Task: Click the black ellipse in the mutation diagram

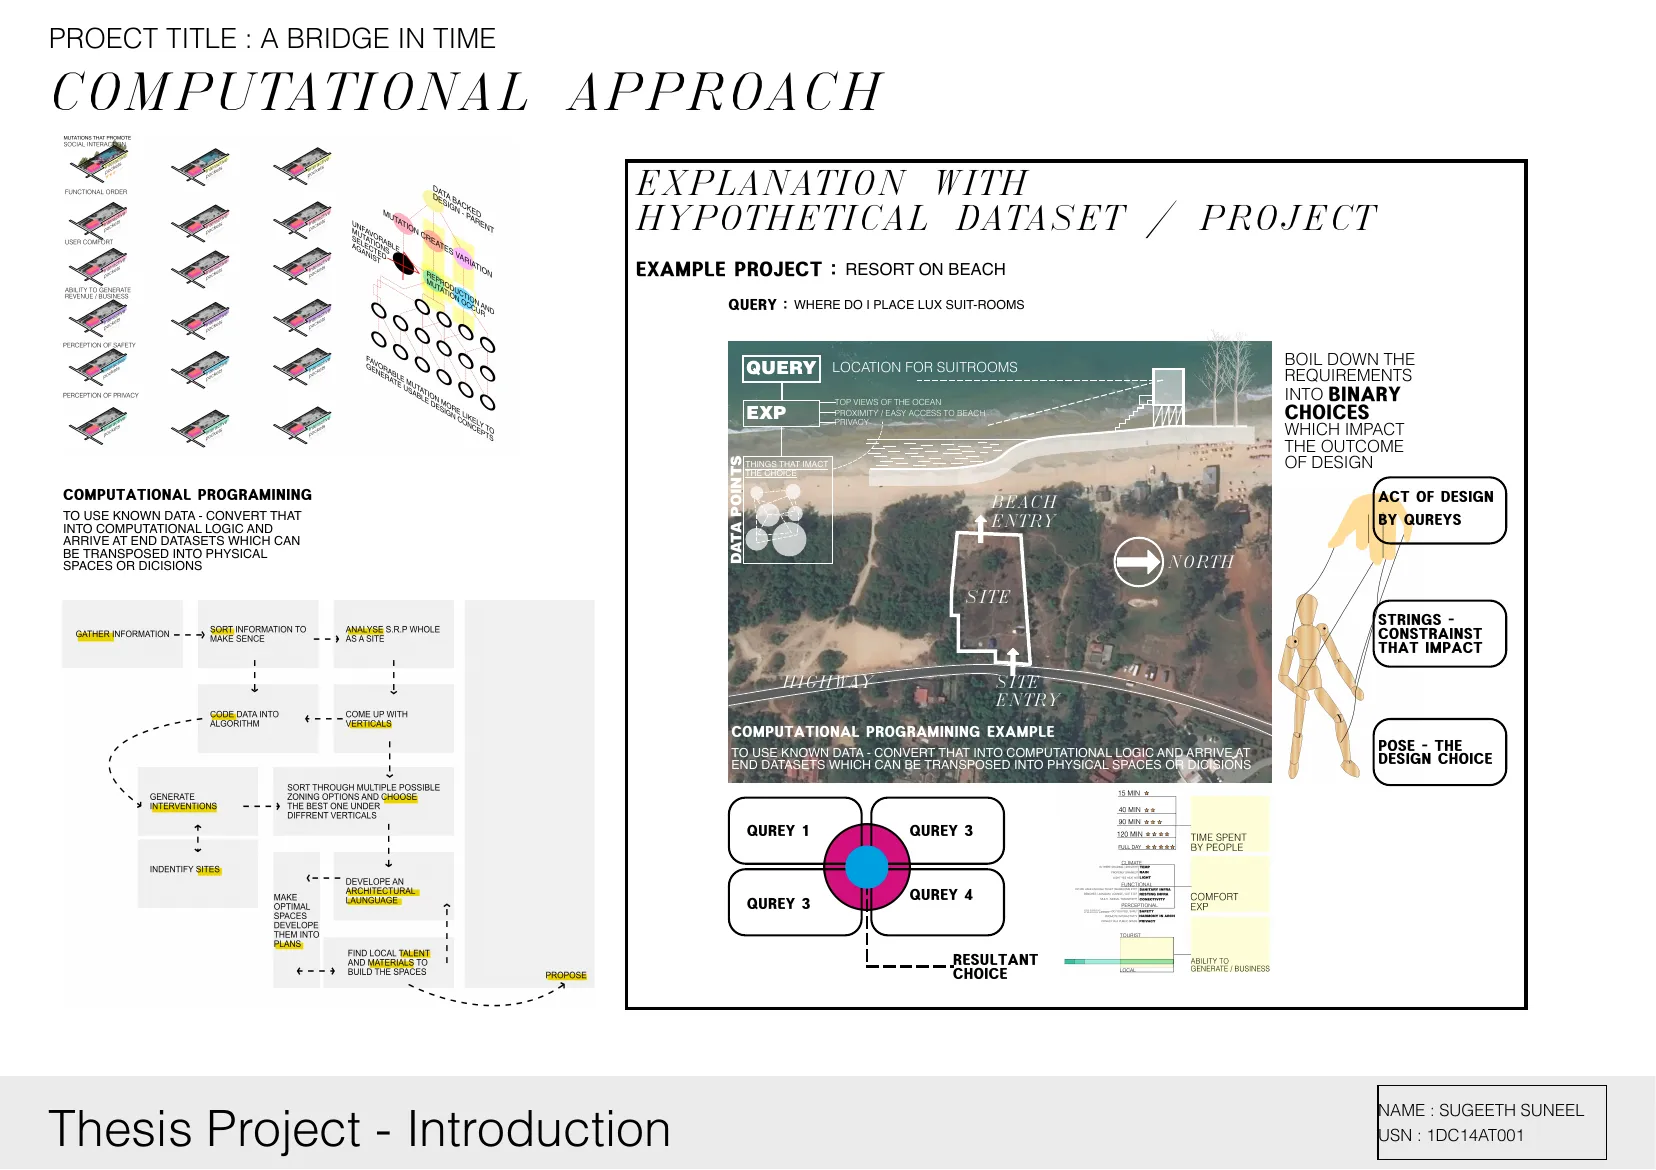Action: (404, 263)
